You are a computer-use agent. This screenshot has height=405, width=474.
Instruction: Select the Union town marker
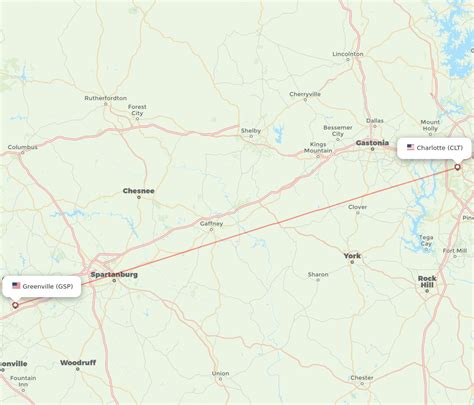(220, 379)
